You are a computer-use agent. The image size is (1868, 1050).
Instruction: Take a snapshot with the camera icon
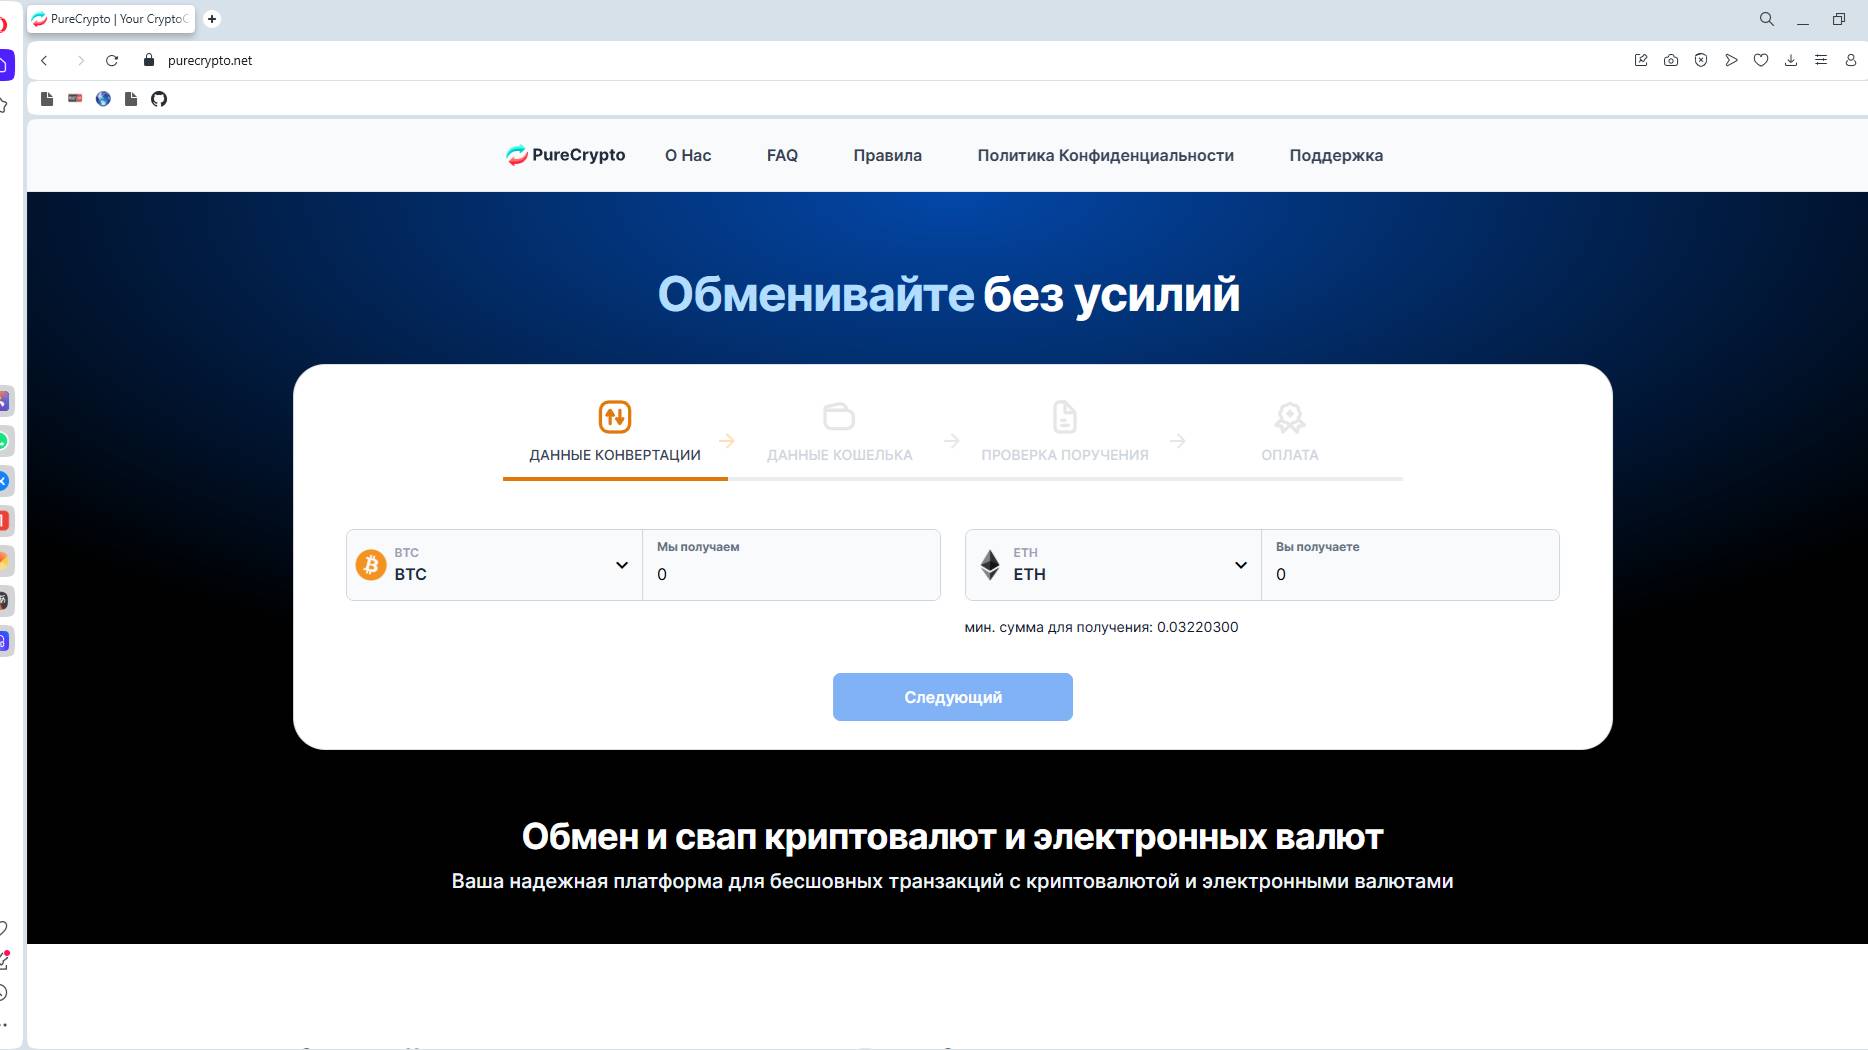pos(1671,60)
